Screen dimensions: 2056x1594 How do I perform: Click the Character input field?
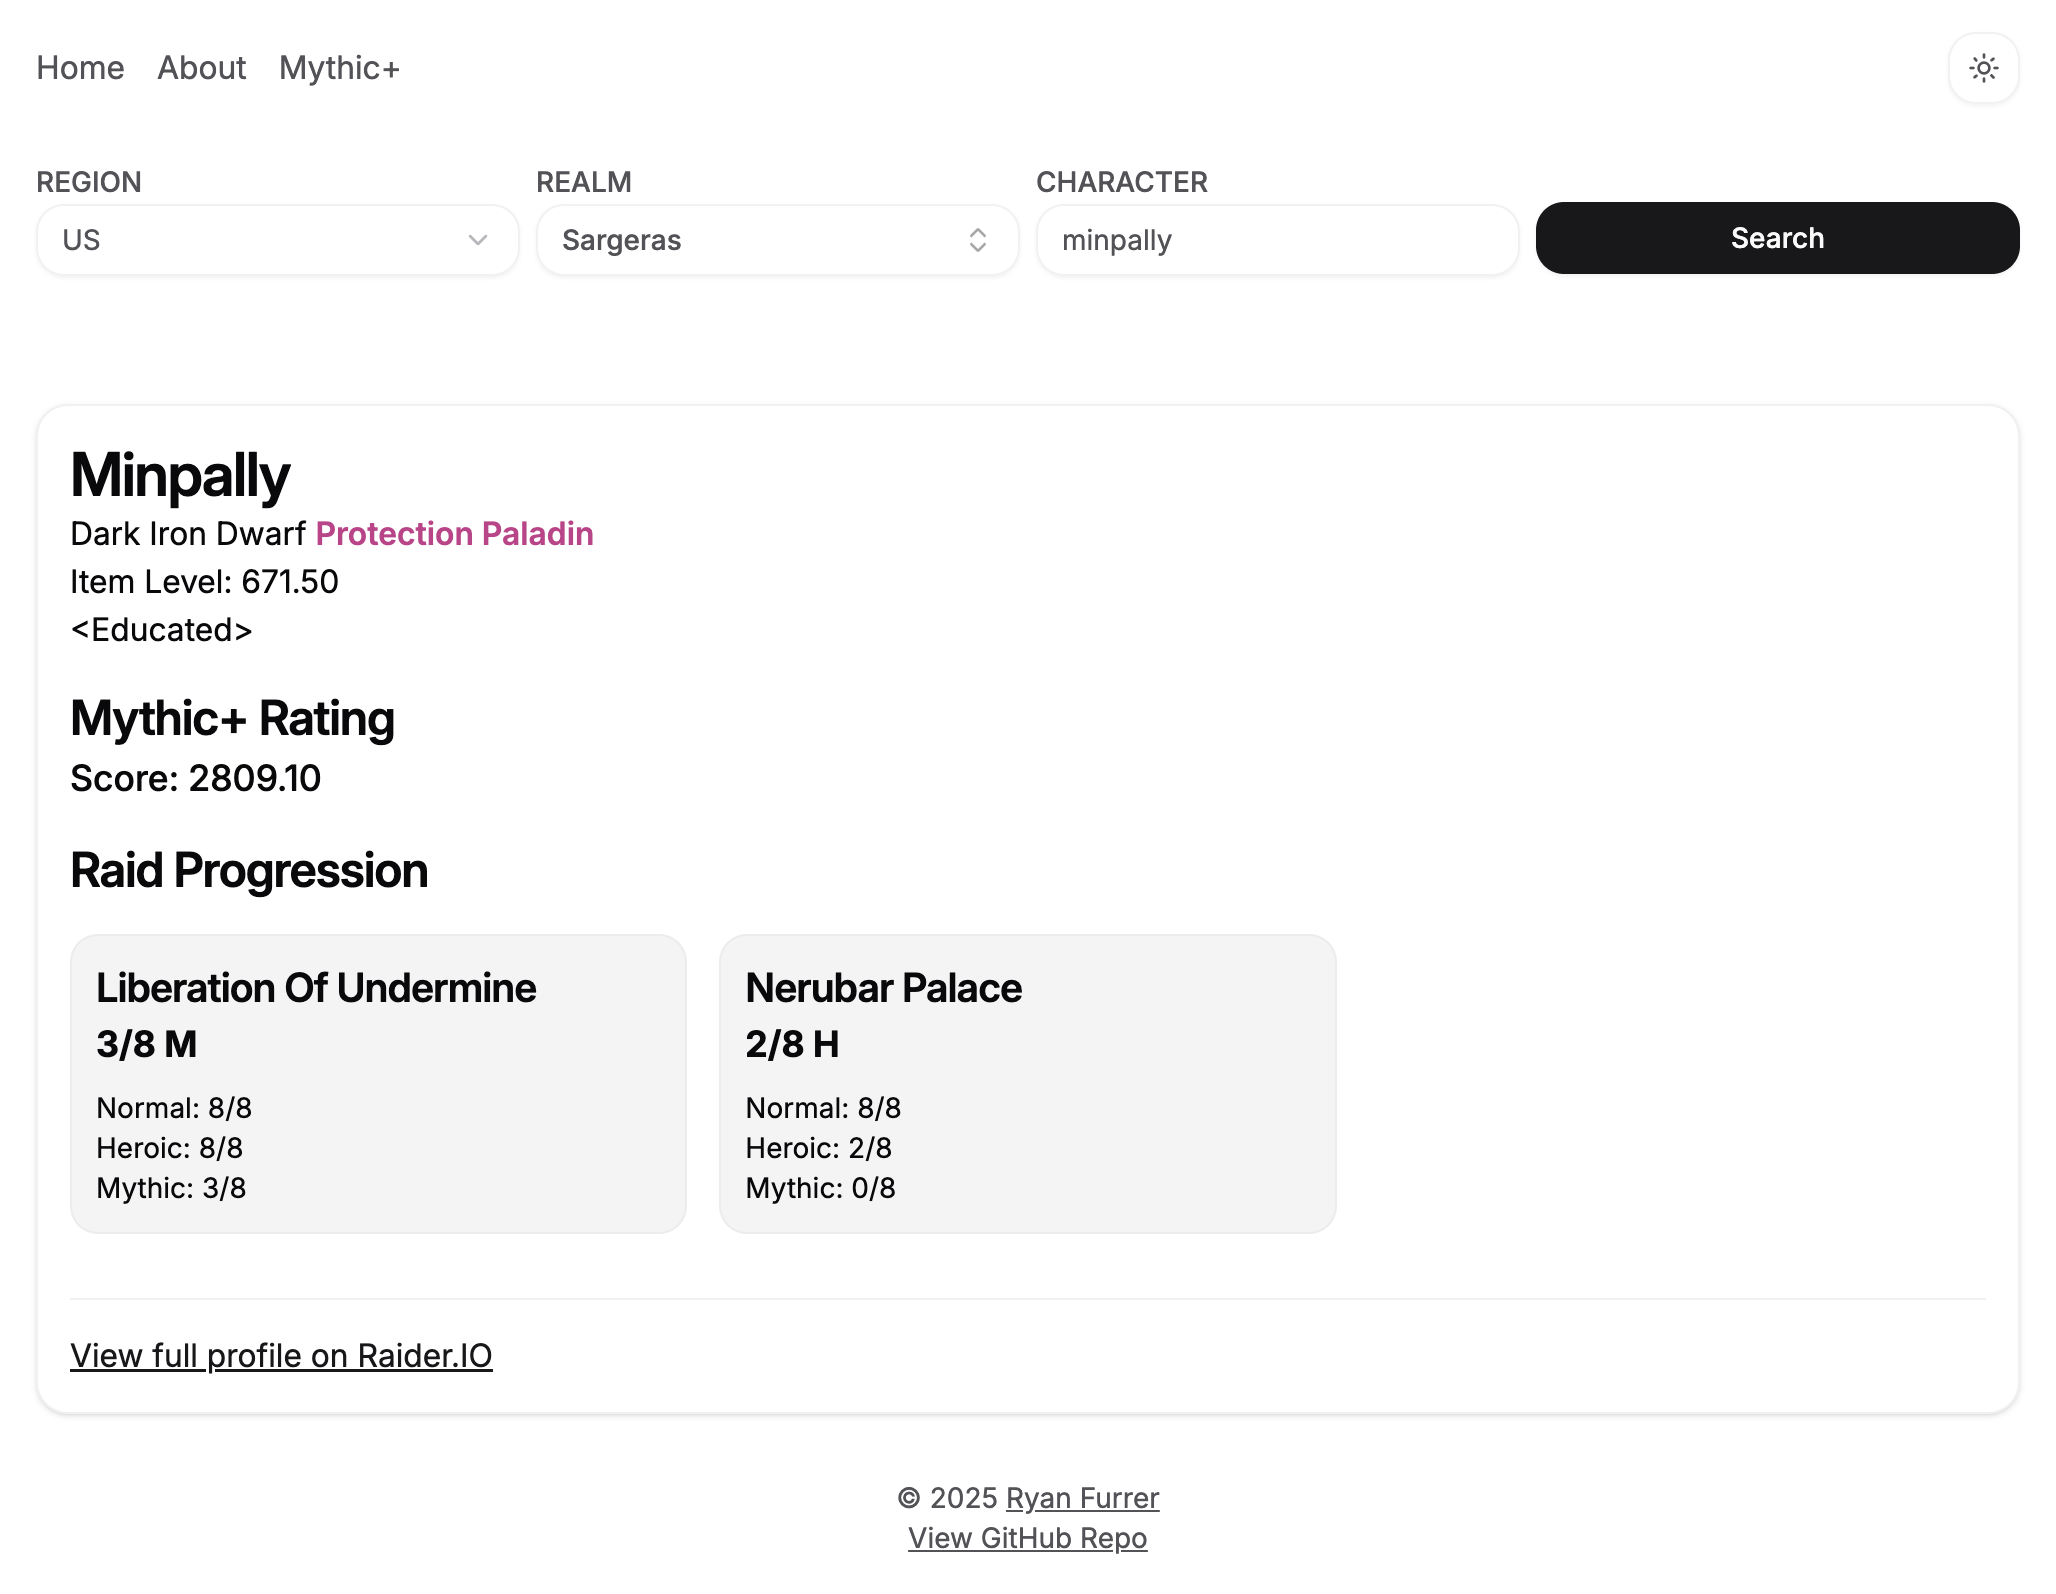click(x=1277, y=240)
